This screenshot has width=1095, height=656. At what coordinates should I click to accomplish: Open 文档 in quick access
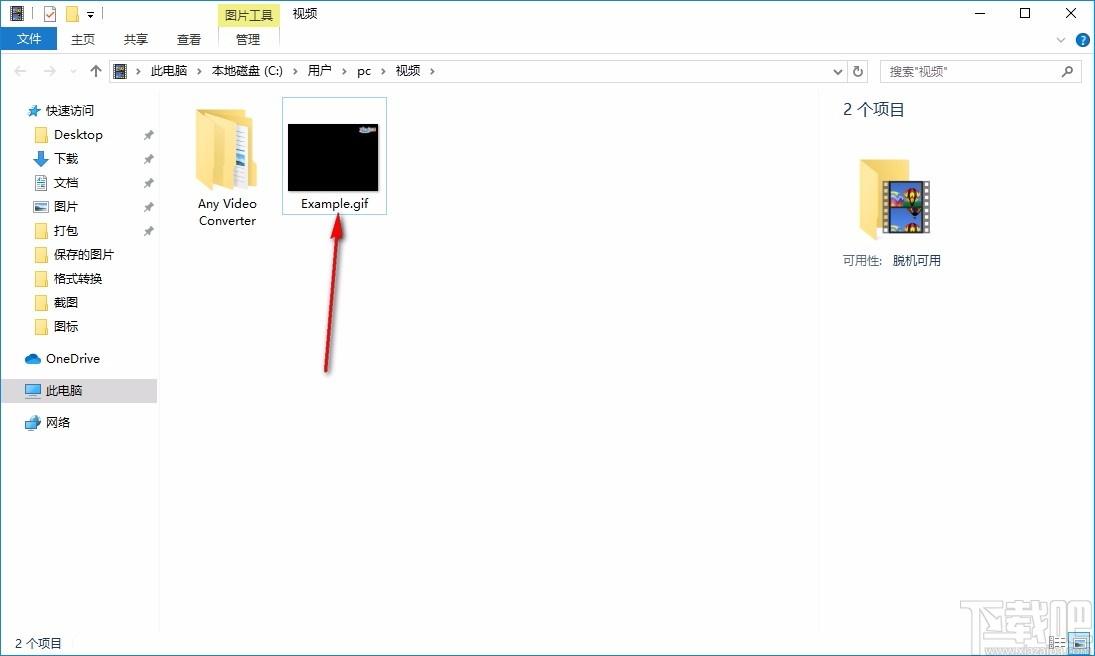(x=66, y=182)
